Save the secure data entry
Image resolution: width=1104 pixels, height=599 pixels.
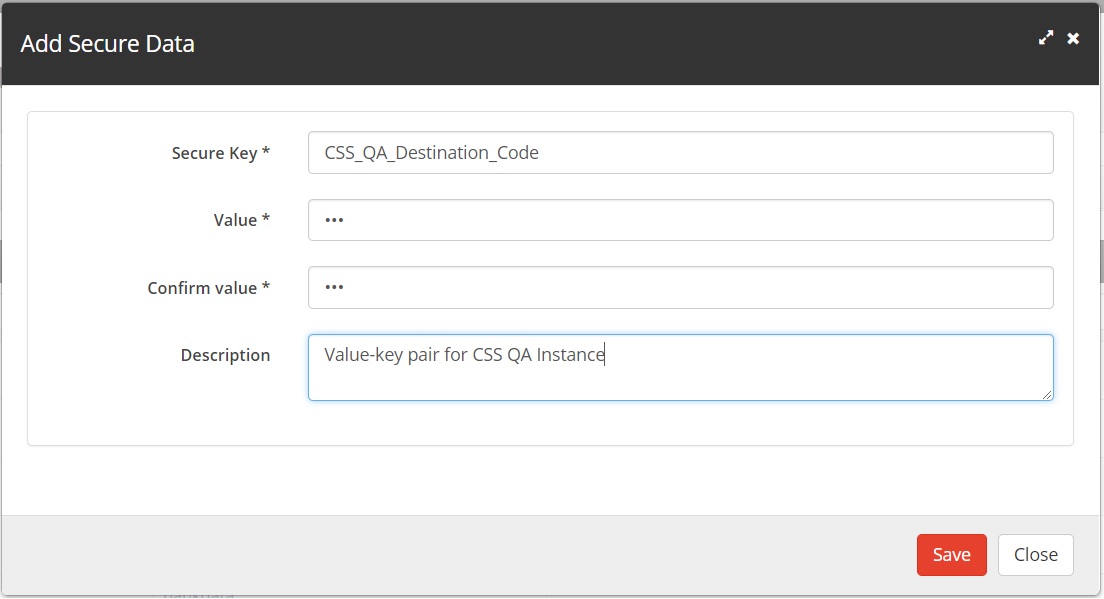point(951,555)
